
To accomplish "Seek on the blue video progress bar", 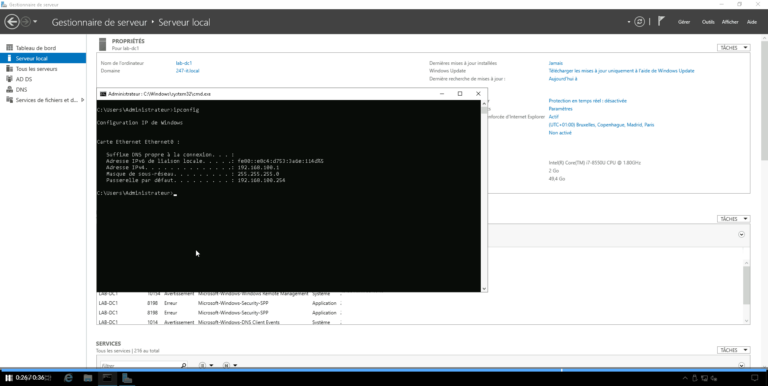I will coord(384,370).
